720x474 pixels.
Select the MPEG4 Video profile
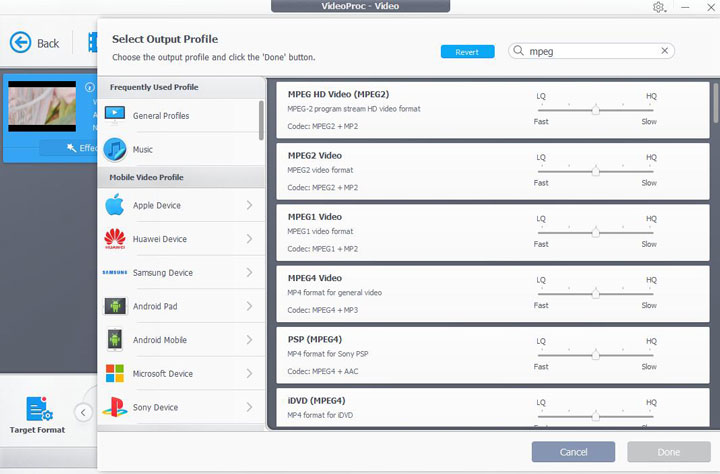point(400,290)
